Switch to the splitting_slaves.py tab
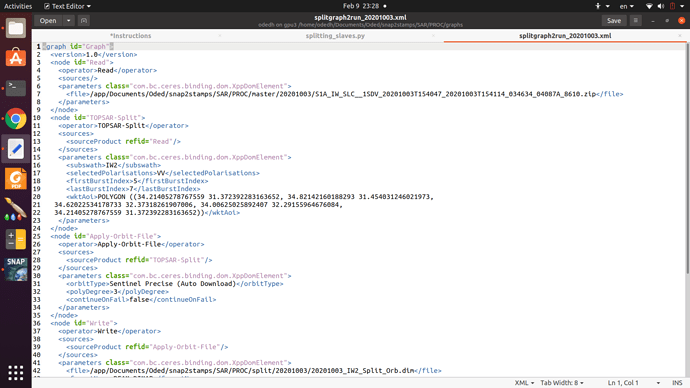This screenshot has height=388, width=690. [x=335, y=36]
